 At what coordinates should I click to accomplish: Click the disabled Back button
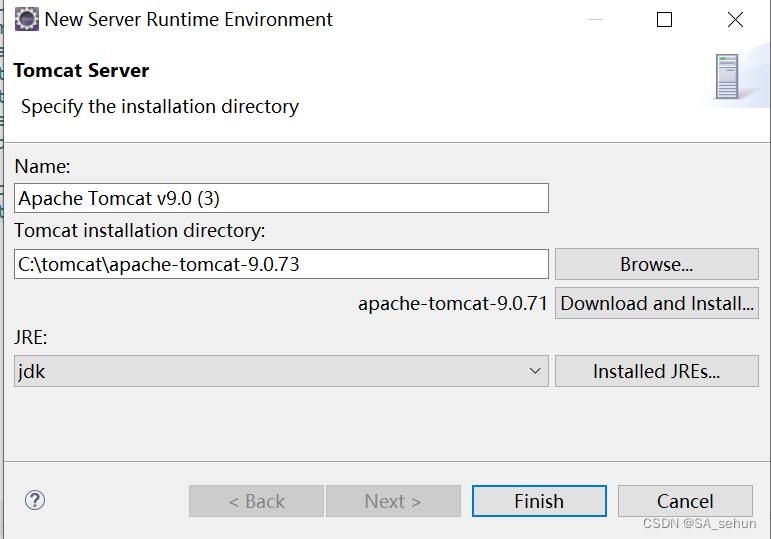(256, 501)
